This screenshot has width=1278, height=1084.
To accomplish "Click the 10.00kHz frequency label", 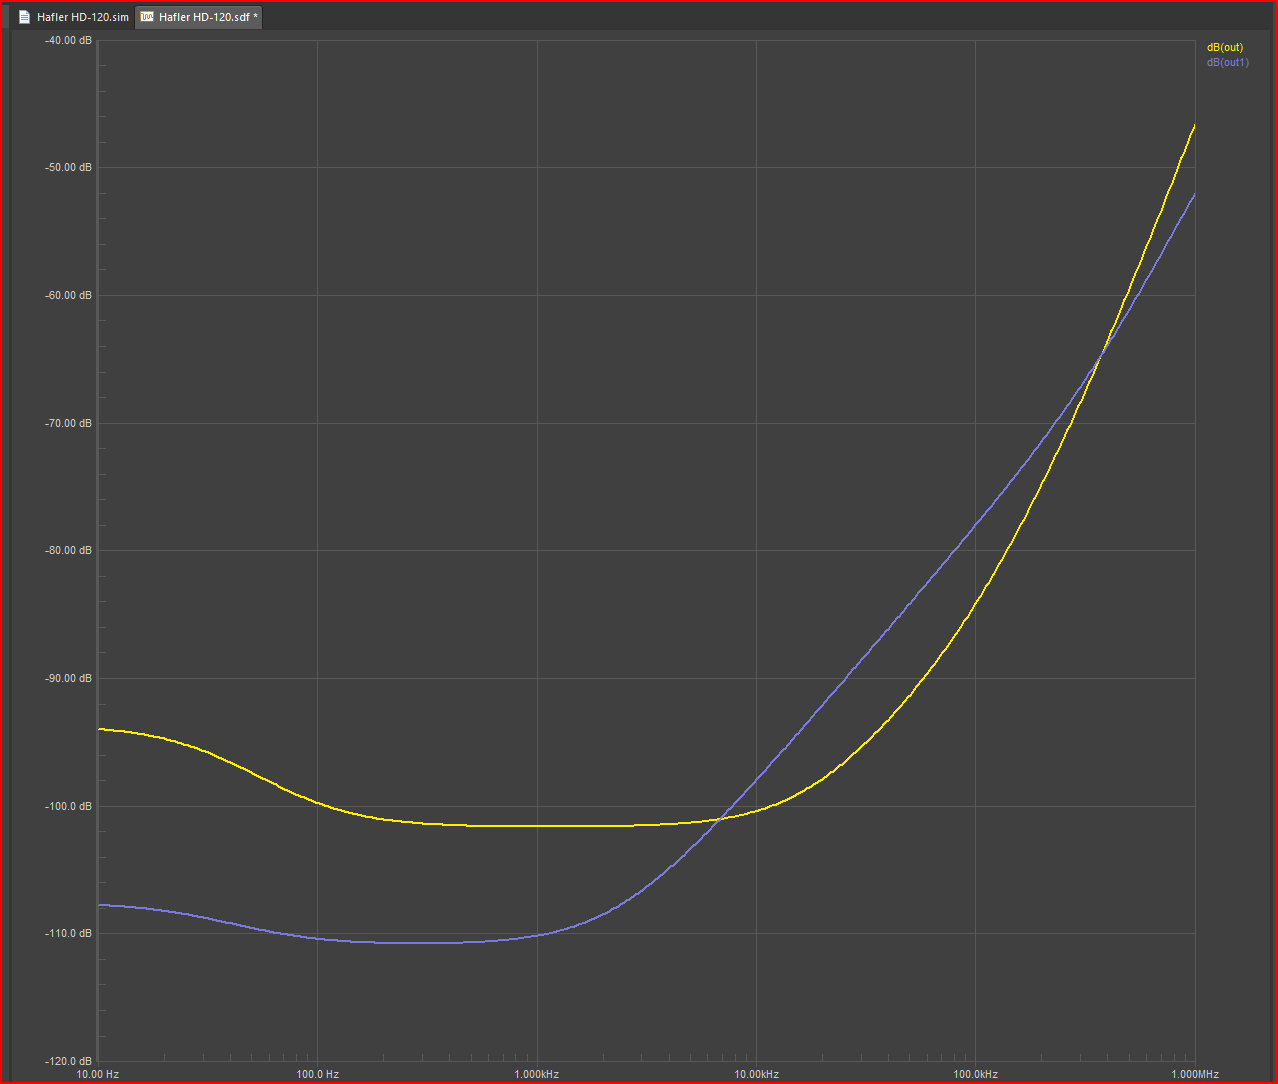I will point(756,1074).
